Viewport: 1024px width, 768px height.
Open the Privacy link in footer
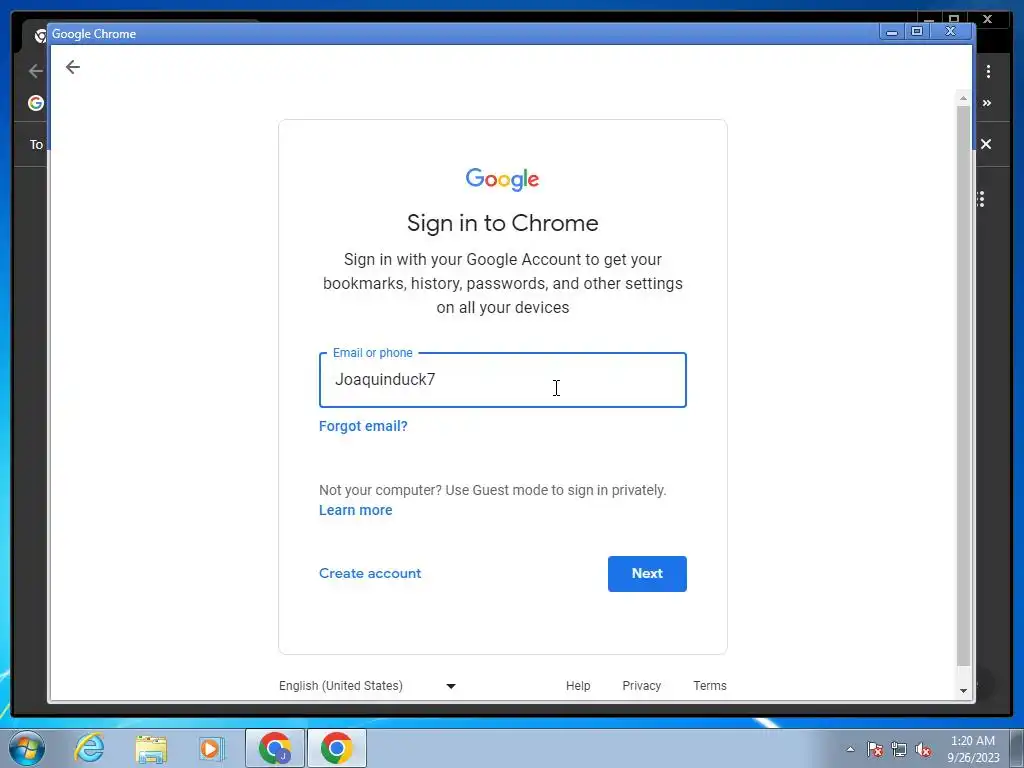point(641,686)
